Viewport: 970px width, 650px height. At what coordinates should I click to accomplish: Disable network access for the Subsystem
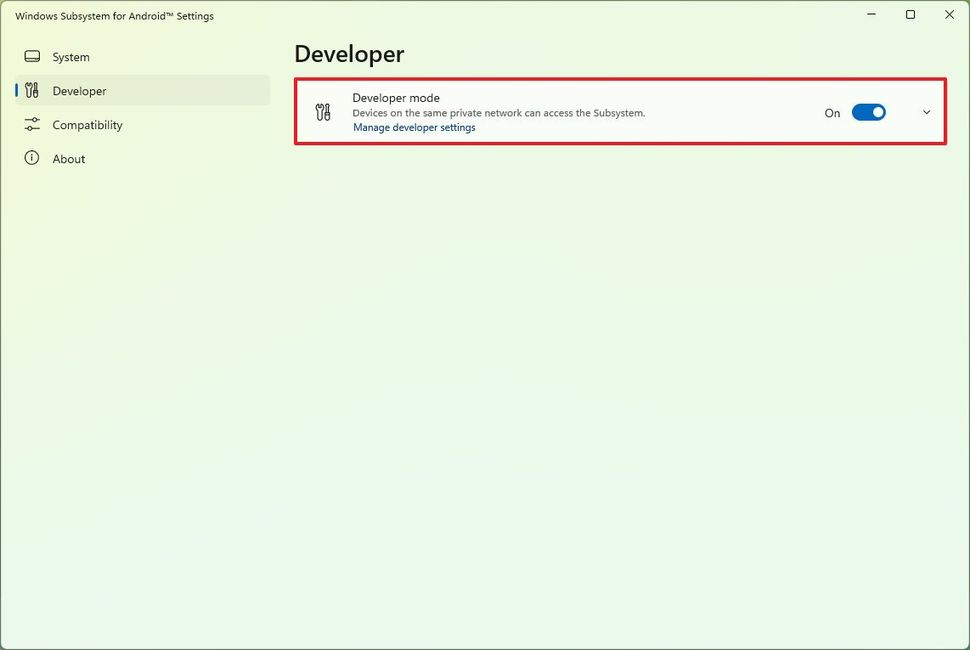[x=868, y=112]
